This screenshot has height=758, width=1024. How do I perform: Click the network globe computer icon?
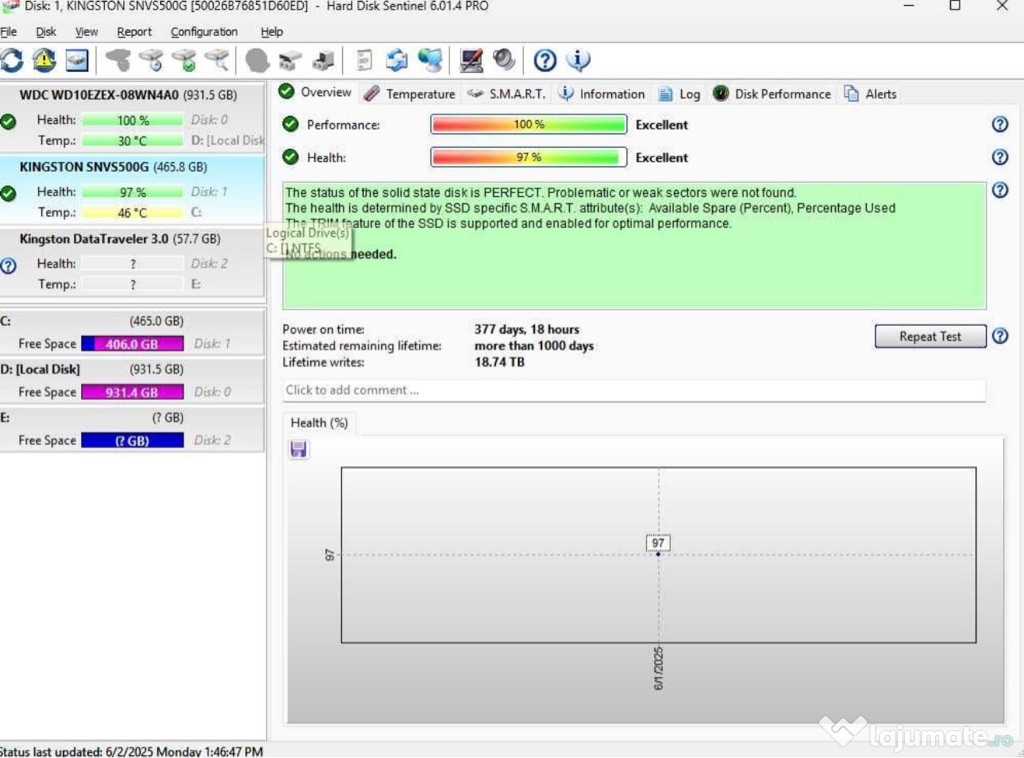point(430,61)
